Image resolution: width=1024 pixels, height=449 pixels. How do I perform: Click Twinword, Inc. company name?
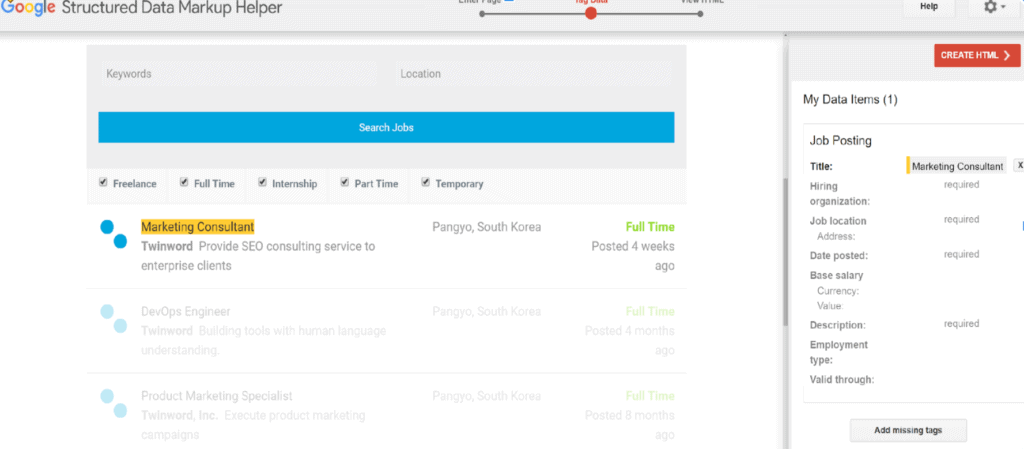[x=180, y=415]
